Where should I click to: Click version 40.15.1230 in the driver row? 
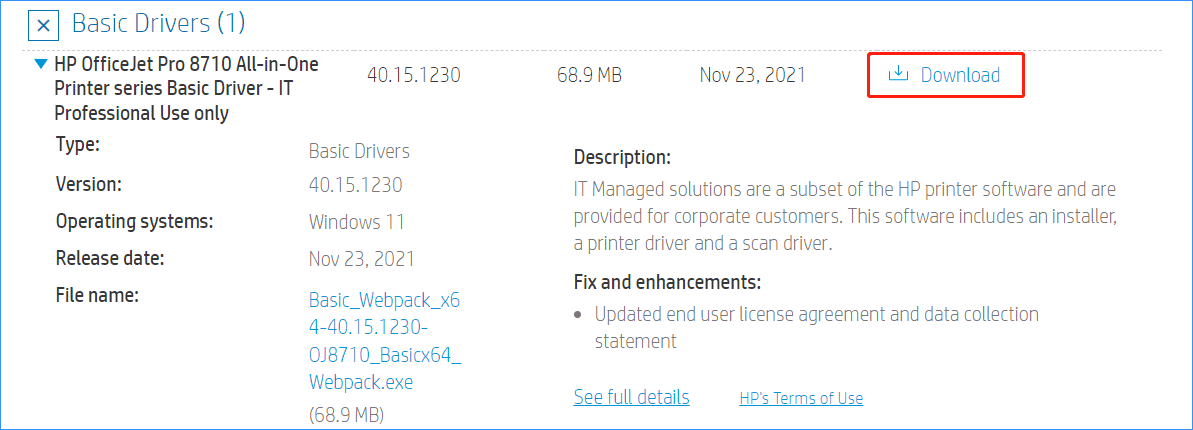(x=413, y=75)
